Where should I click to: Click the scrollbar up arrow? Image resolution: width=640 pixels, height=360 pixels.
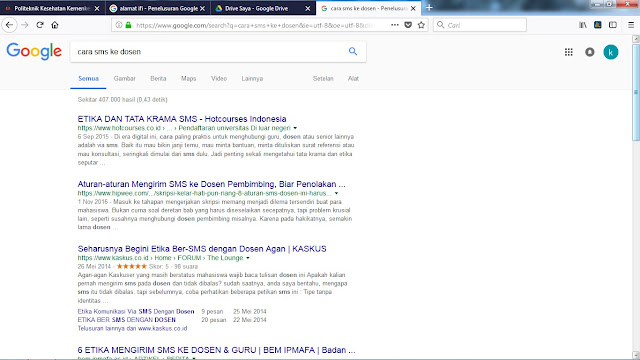pyautogui.click(x=636, y=39)
